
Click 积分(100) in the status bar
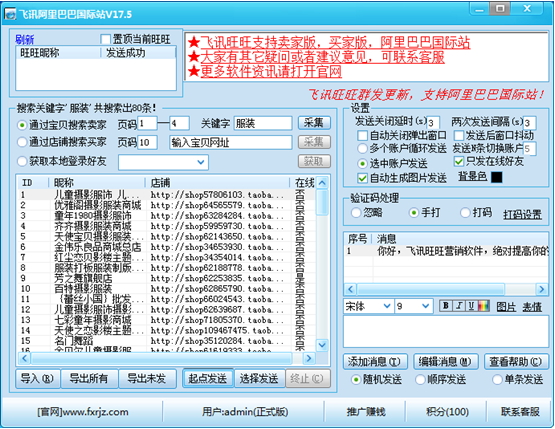[447, 412]
